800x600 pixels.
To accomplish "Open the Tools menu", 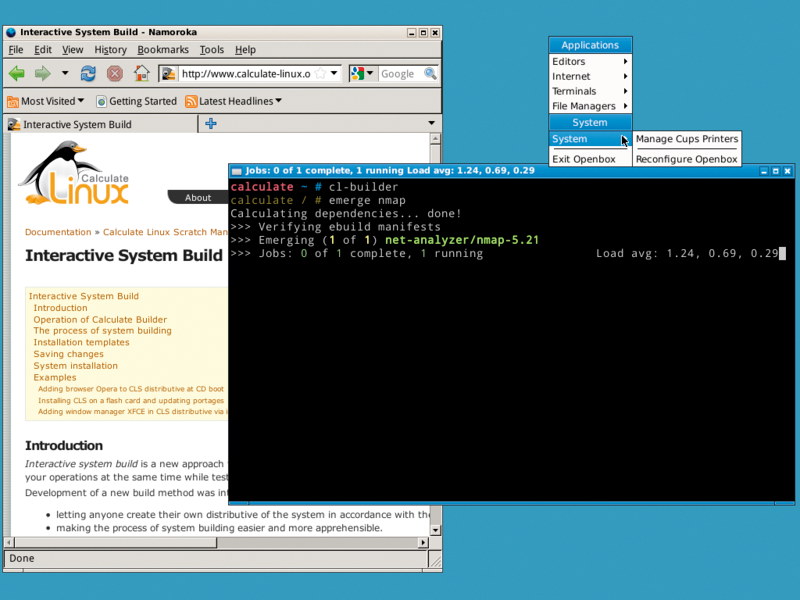I will (212, 49).
